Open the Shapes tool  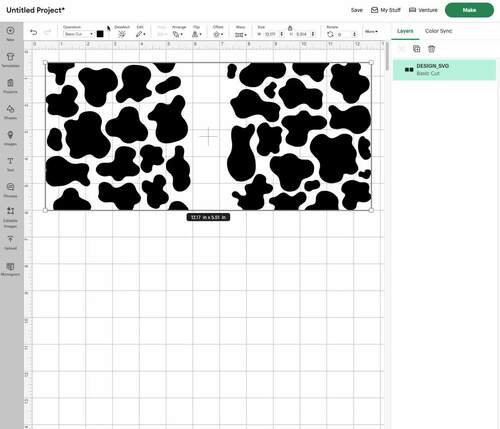[10, 112]
